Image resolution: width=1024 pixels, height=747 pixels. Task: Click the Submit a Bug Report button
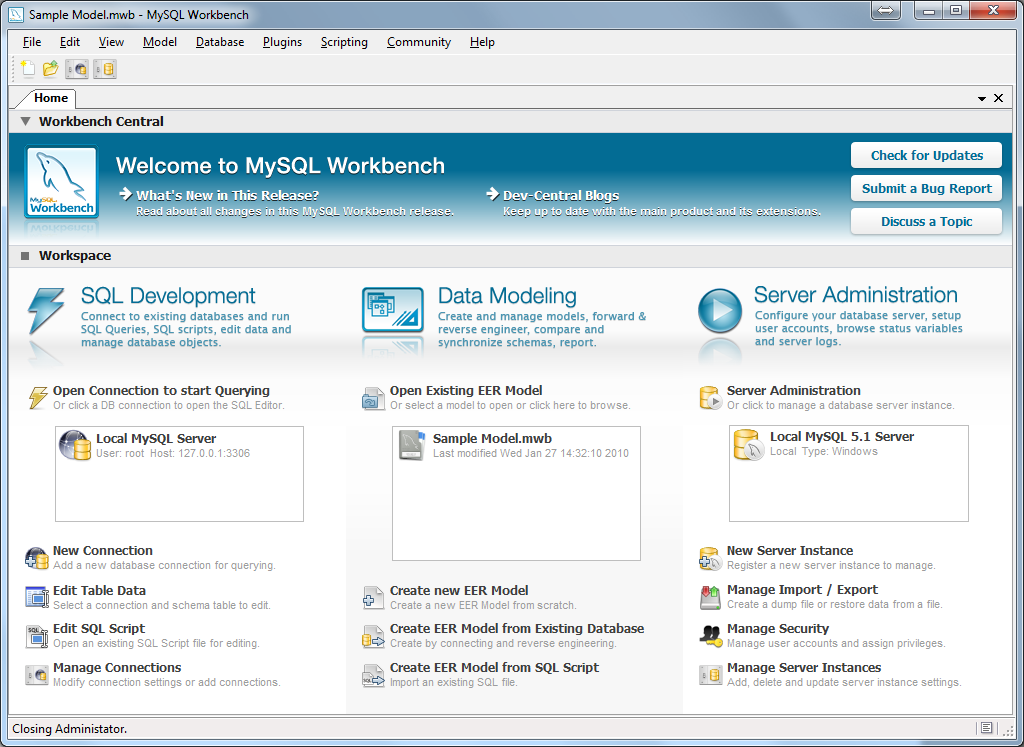click(x=925, y=188)
